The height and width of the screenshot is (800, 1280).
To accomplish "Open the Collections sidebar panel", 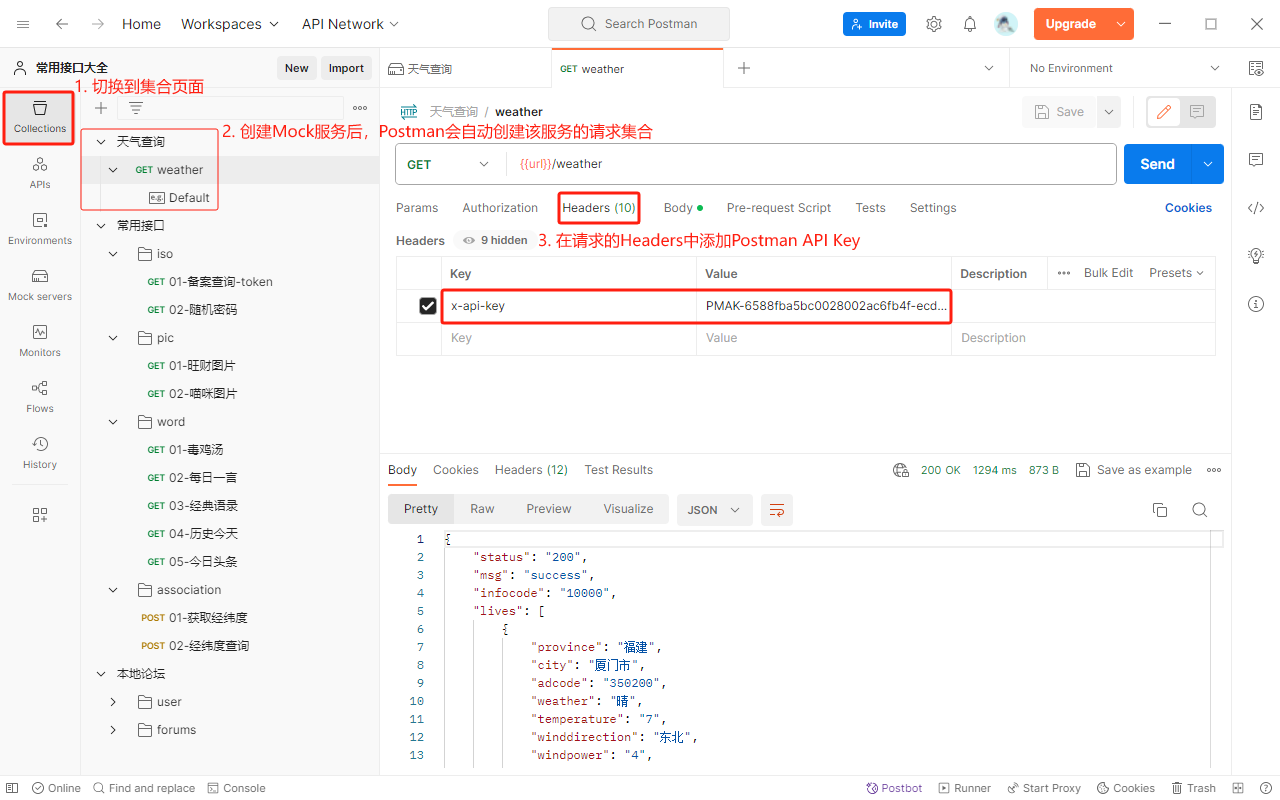I will (40, 117).
